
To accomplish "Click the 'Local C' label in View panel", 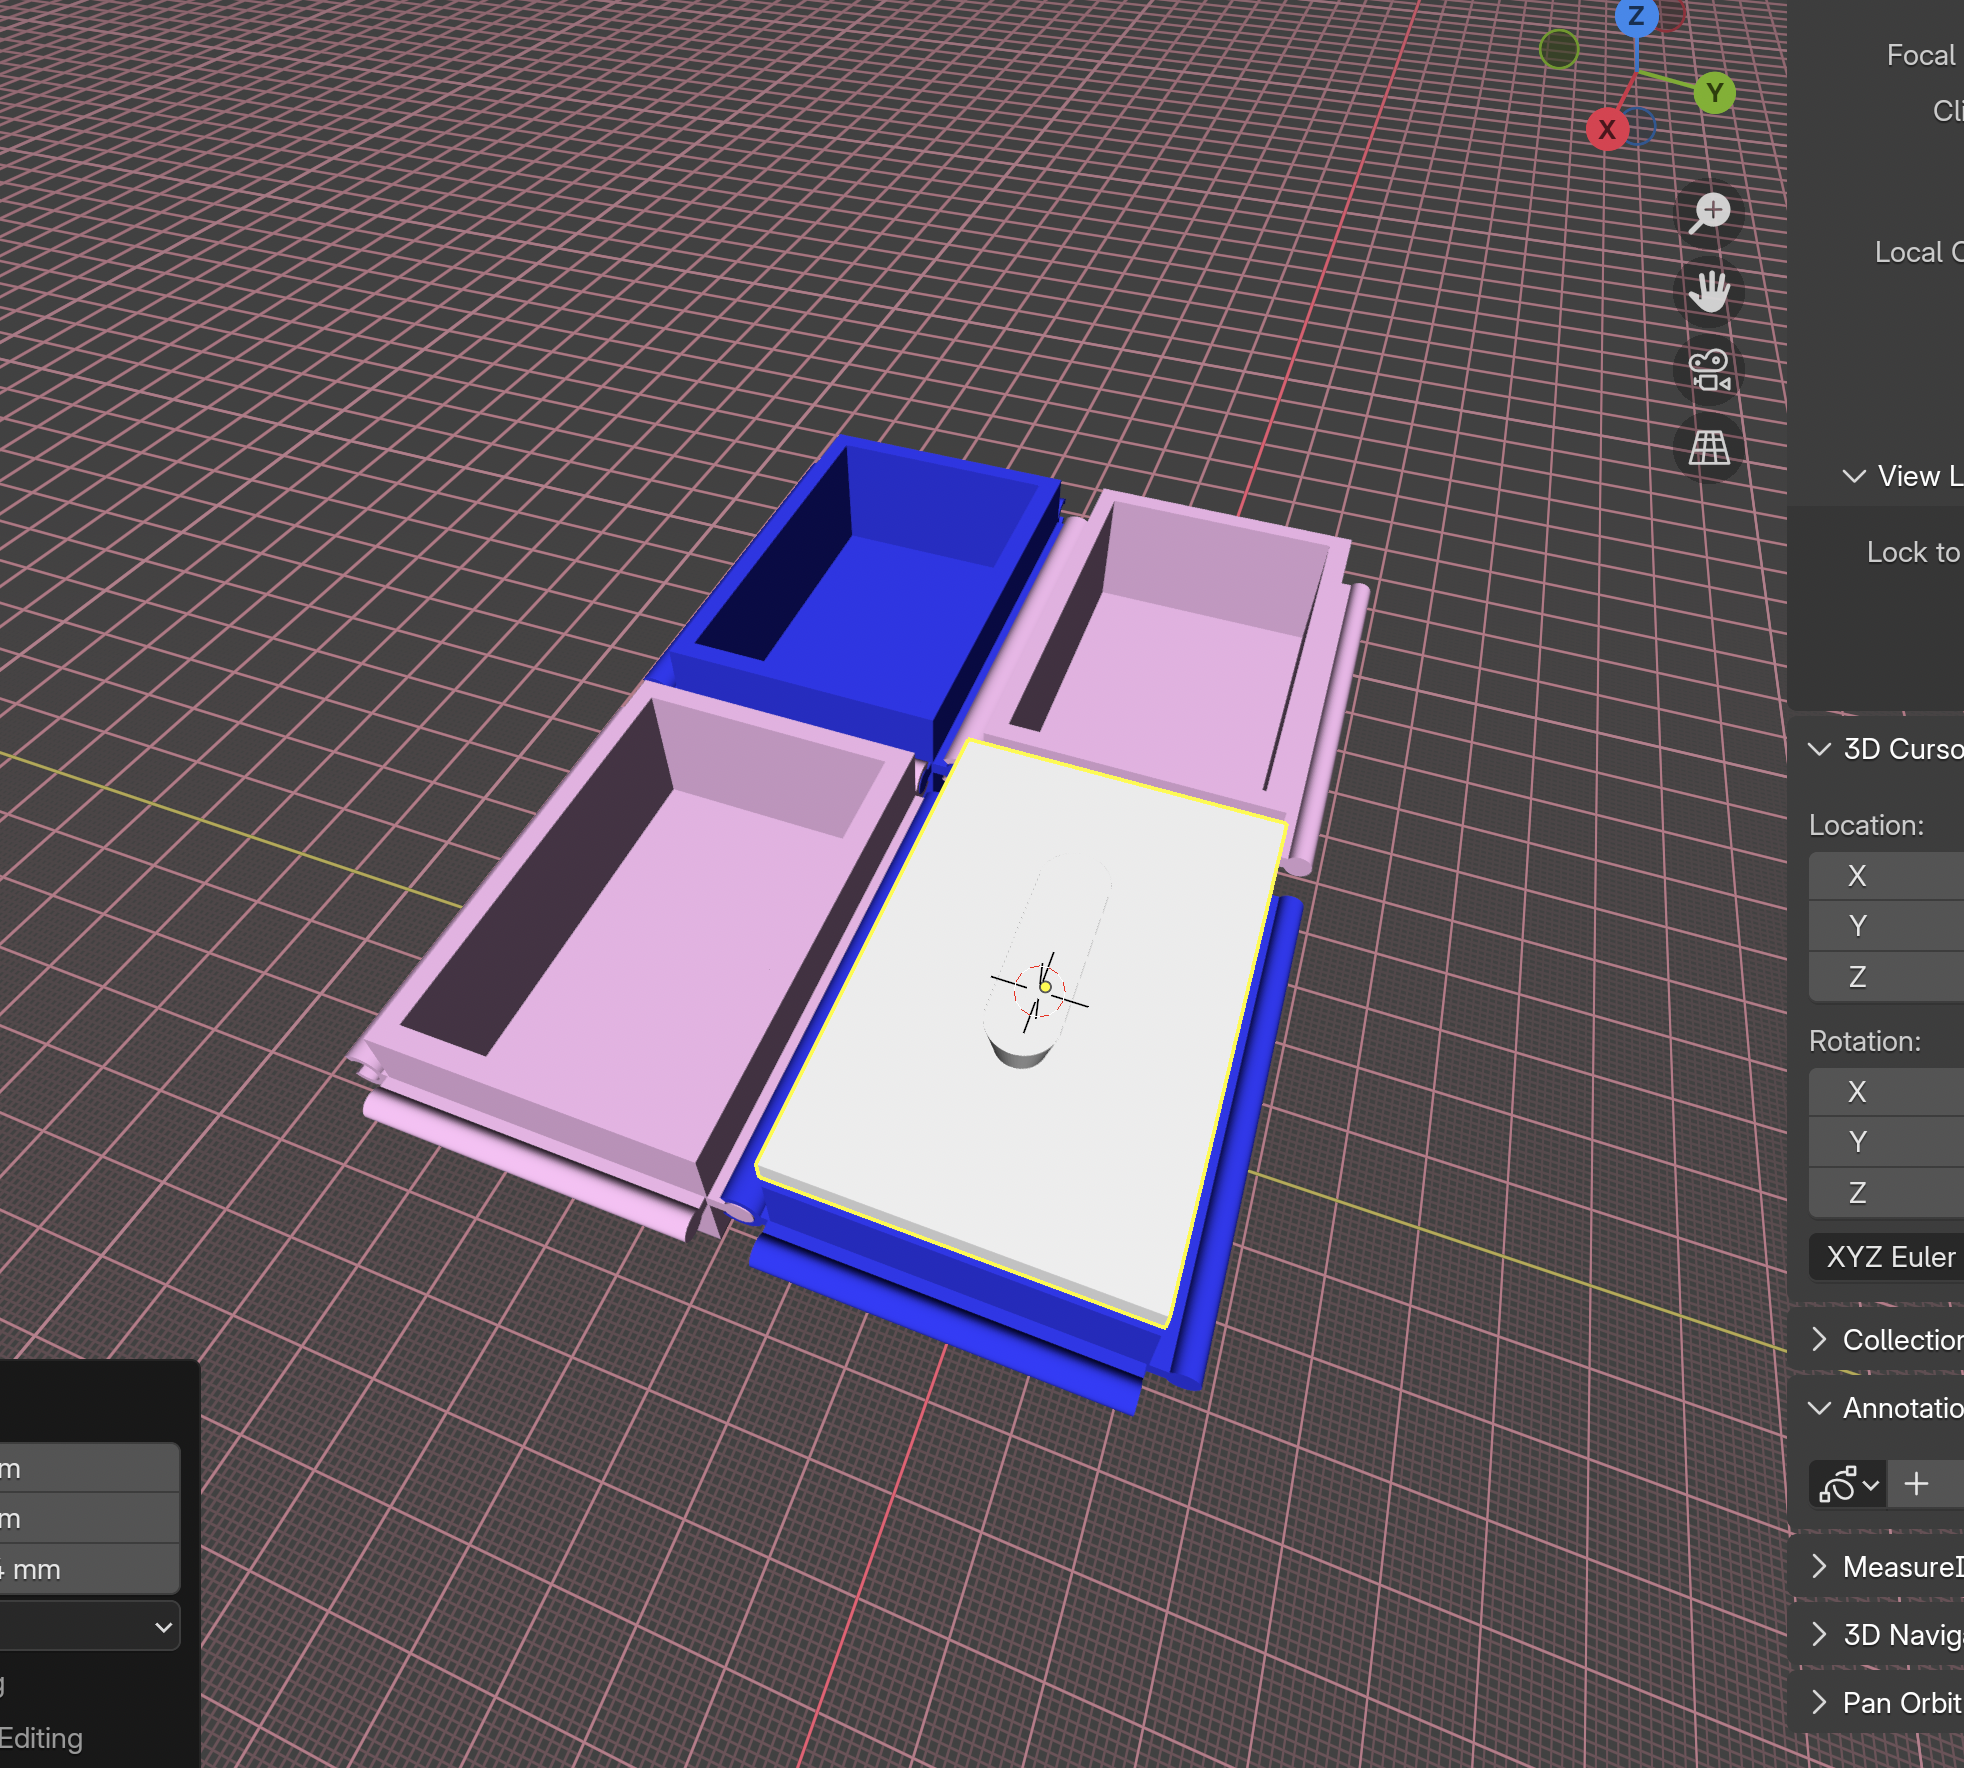I will click(1918, 252).
